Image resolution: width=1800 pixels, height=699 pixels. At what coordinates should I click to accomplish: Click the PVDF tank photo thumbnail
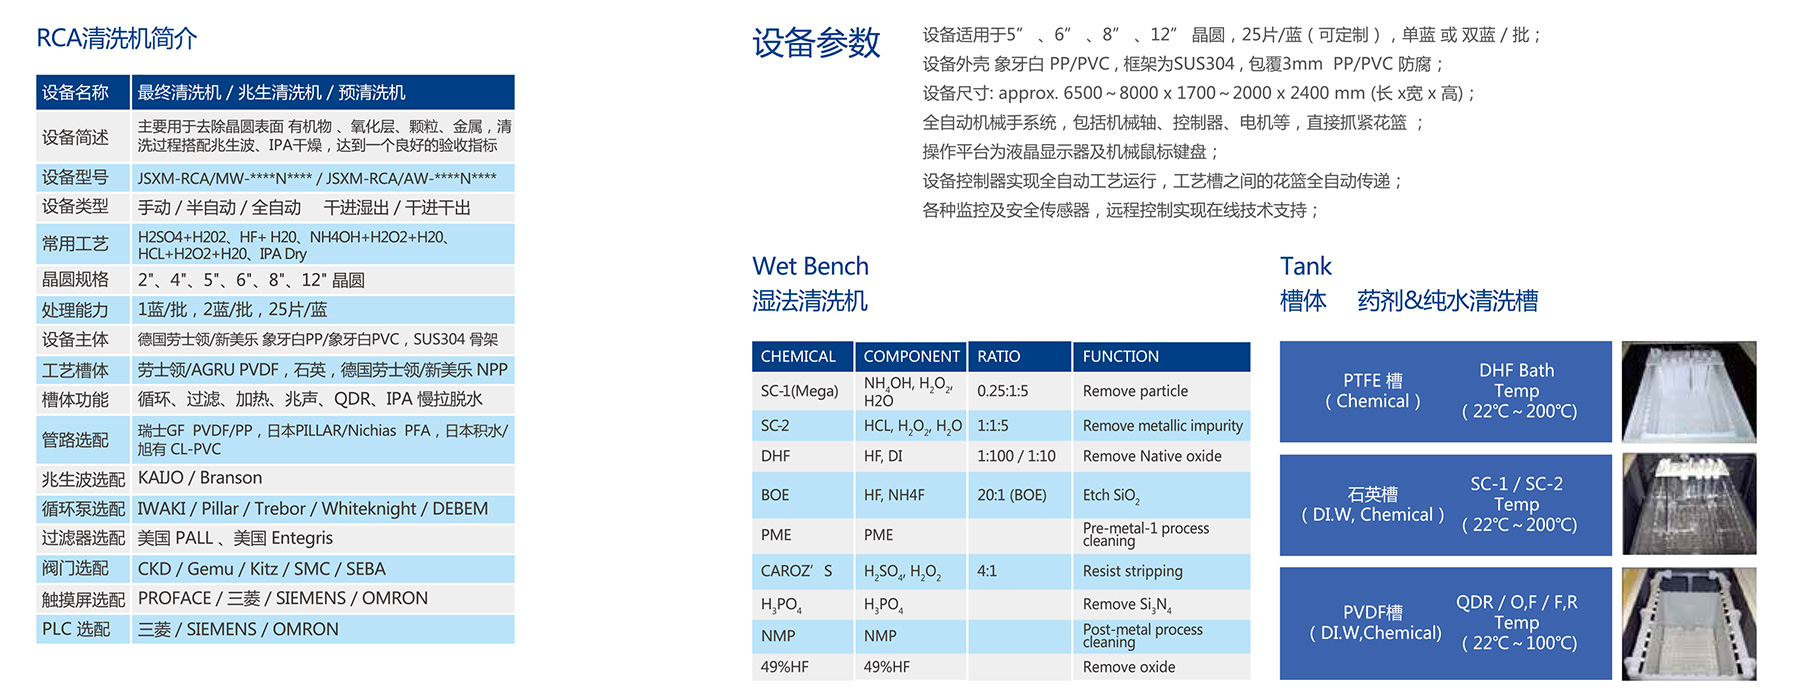tap(1688, 624)
